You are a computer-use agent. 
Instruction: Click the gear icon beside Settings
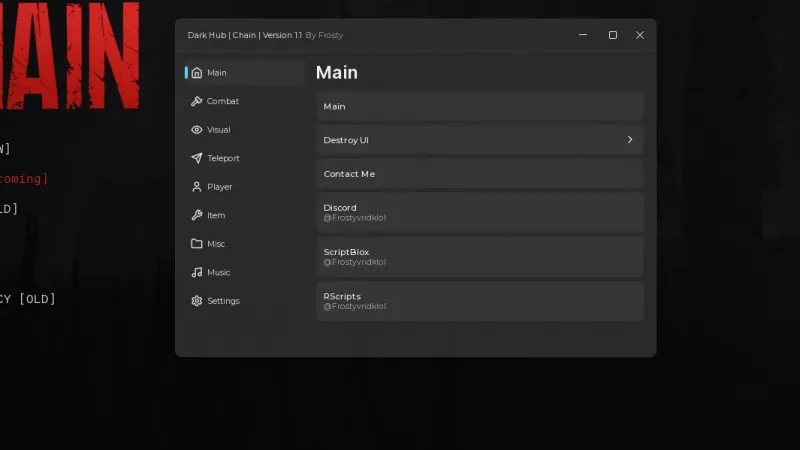pyautogui.click(x=196, y=301)
